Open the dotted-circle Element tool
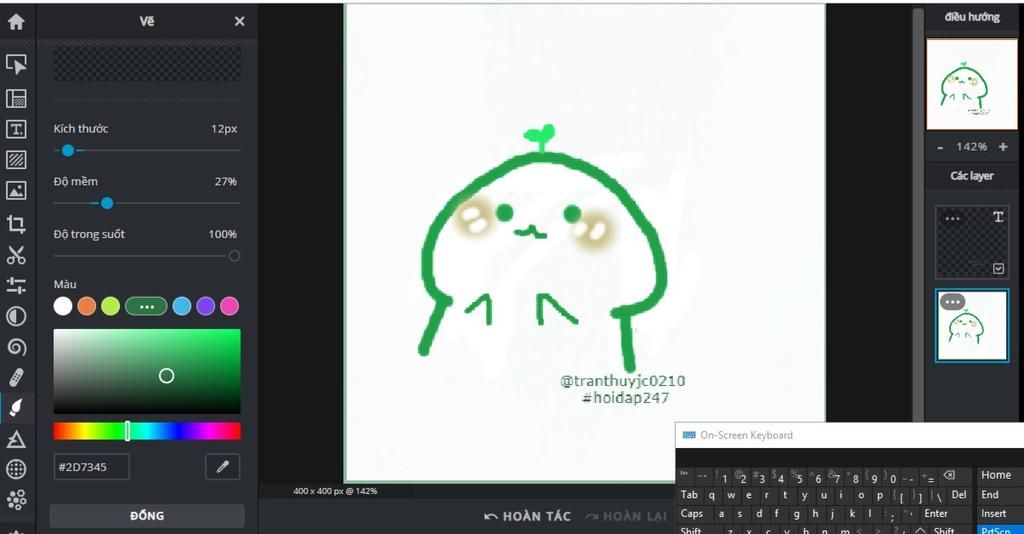 point(16,469)
